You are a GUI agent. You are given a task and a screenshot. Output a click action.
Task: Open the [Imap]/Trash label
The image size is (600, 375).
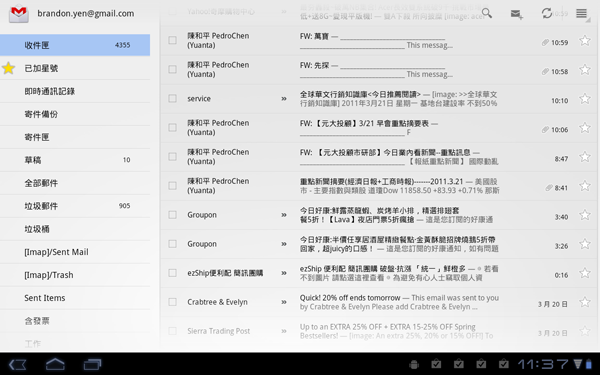point(75,275)
